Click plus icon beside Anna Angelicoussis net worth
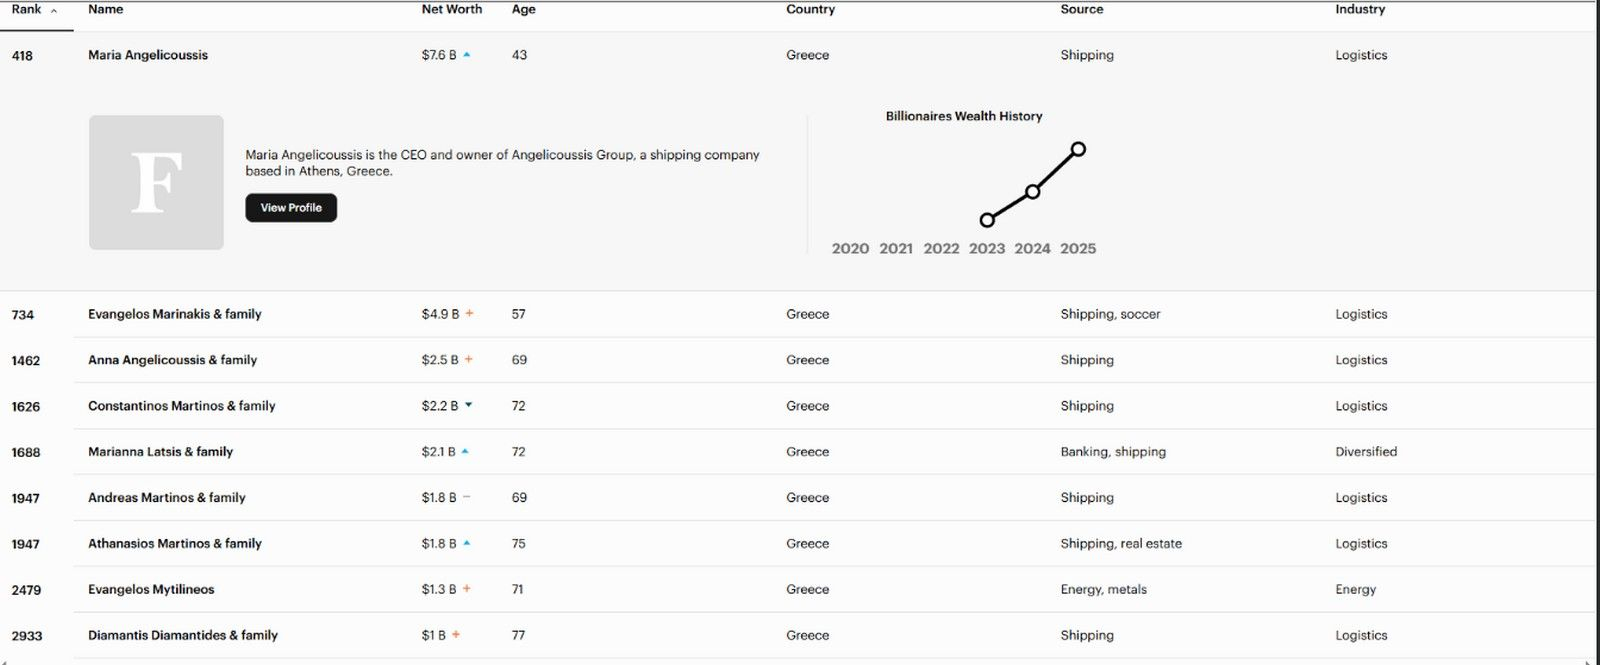Image resolution: width=1600 pixels, height=665 pixels. 468,360
